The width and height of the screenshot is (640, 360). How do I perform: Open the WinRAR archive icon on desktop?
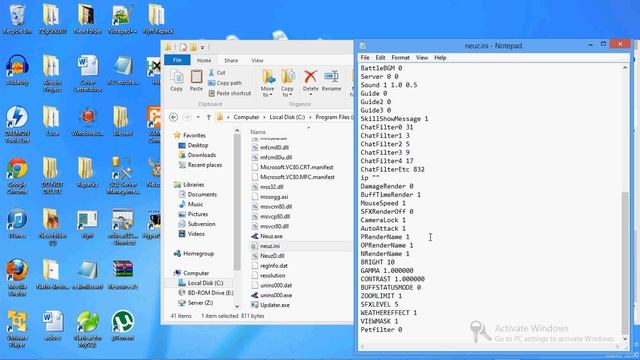tap(122, 275)
